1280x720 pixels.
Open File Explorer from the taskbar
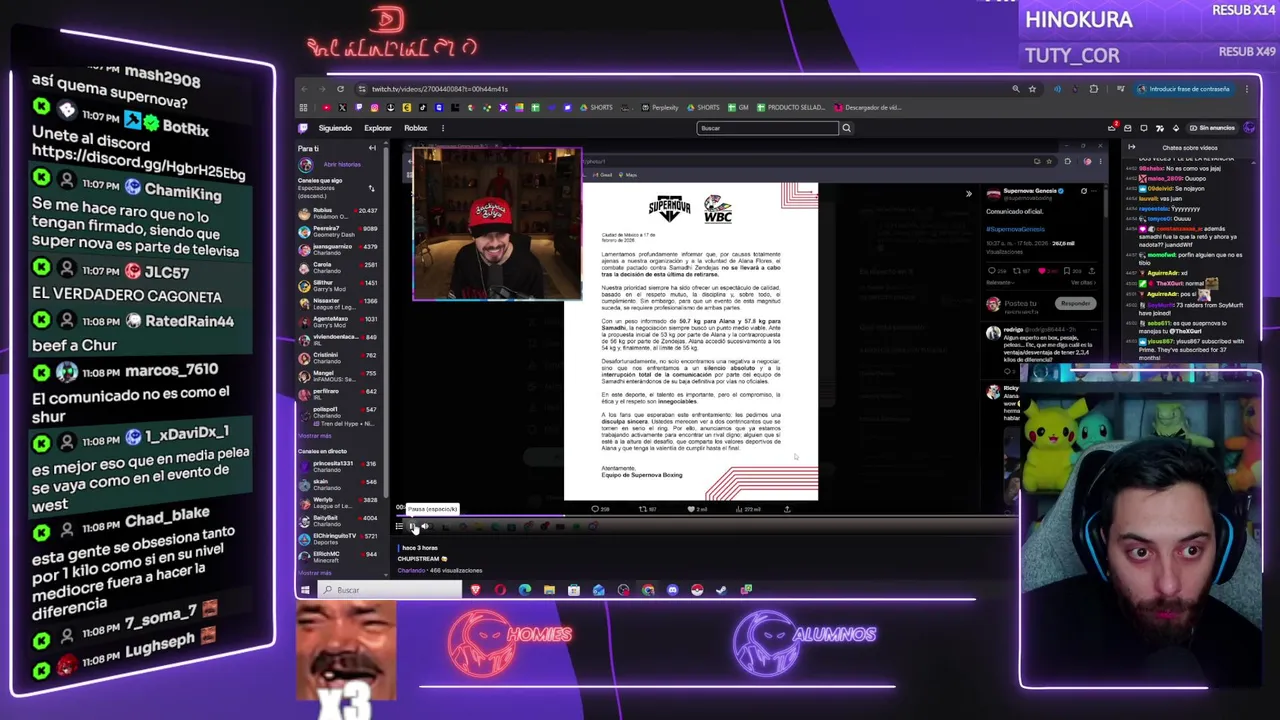pyautogui.click(x=549, y=590)
